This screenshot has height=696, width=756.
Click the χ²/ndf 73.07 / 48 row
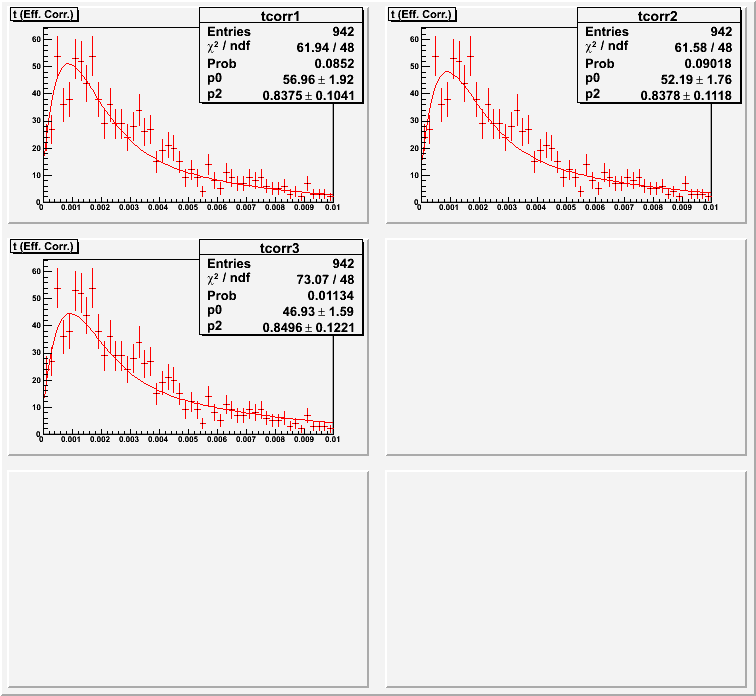(x=281, y=279)
